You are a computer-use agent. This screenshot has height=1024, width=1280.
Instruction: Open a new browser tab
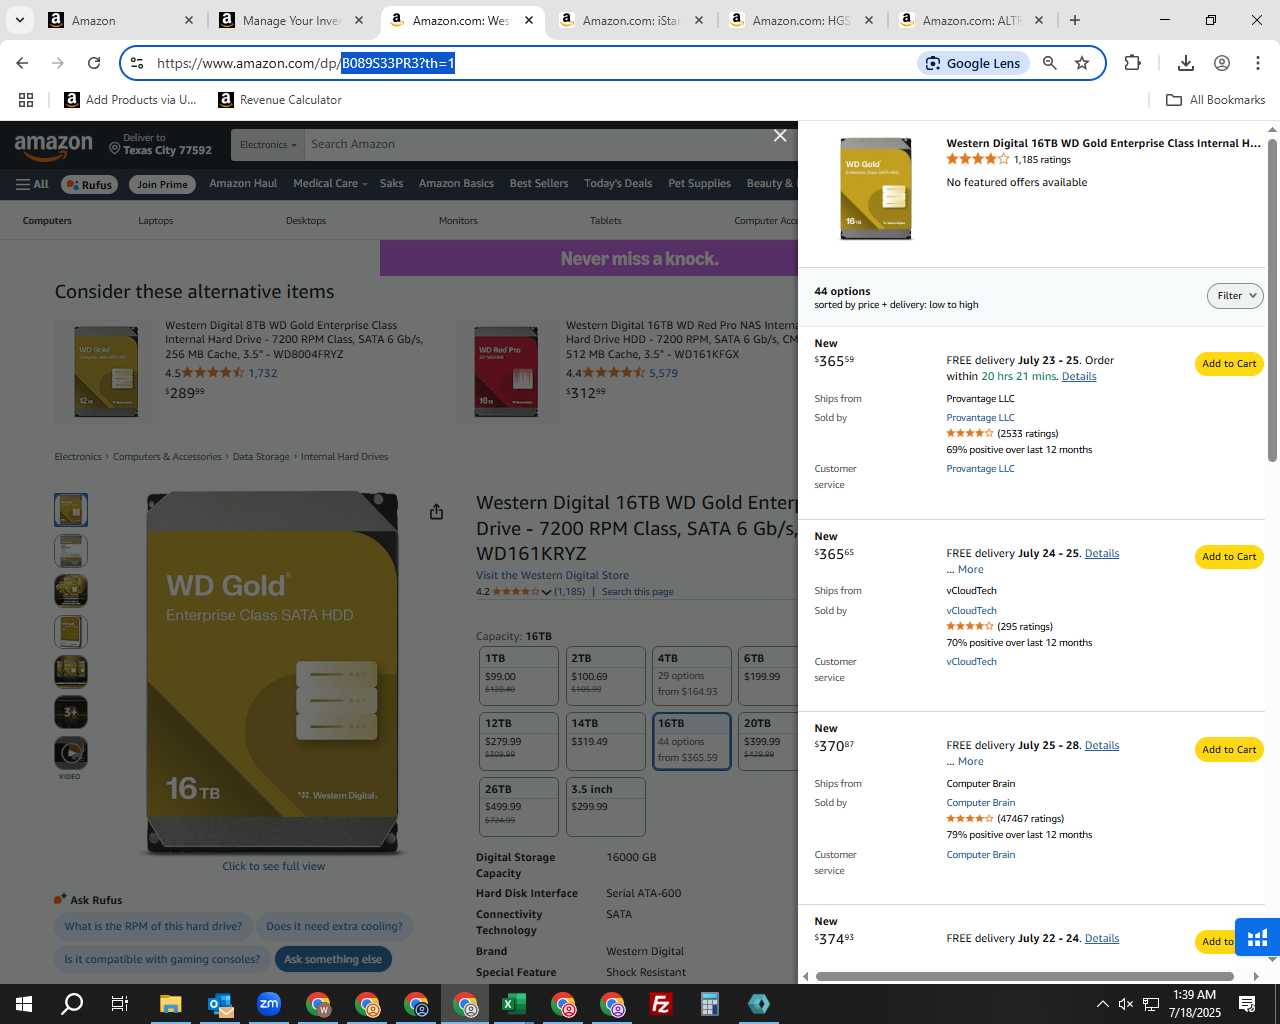1075,20
